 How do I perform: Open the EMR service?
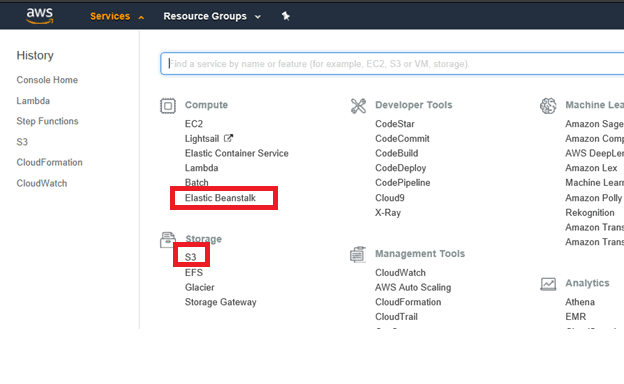pyautogui.click(x=575, y=317)
